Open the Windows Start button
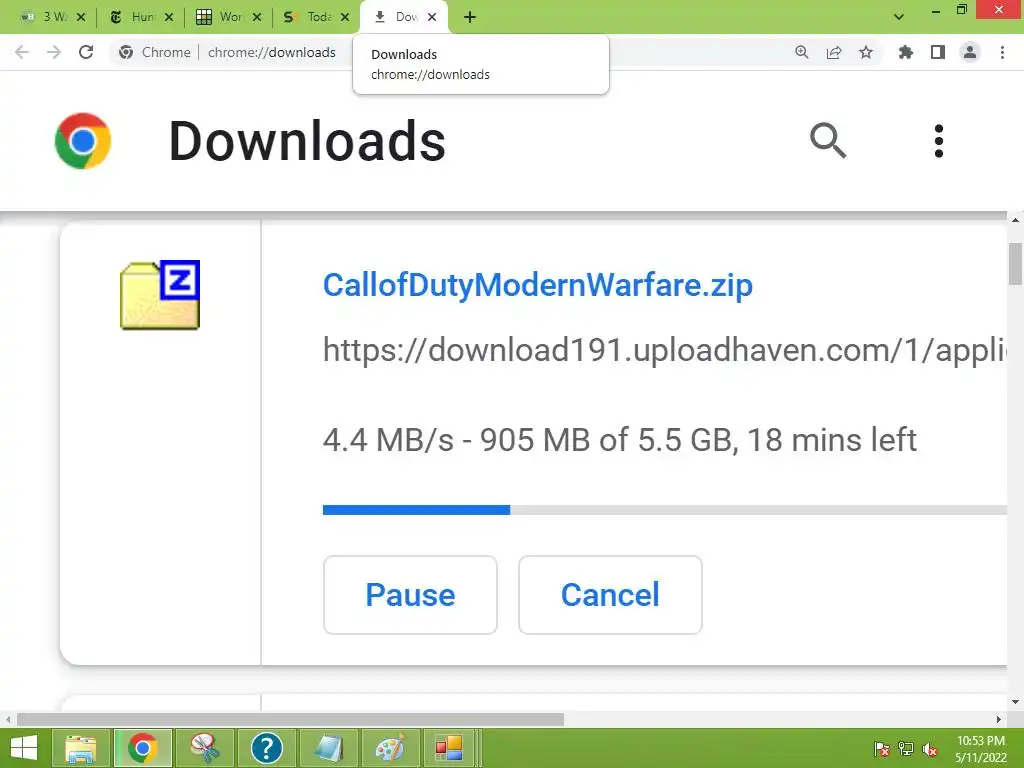The width and height of the screenshot is (1024, 768). click(24, 748)
